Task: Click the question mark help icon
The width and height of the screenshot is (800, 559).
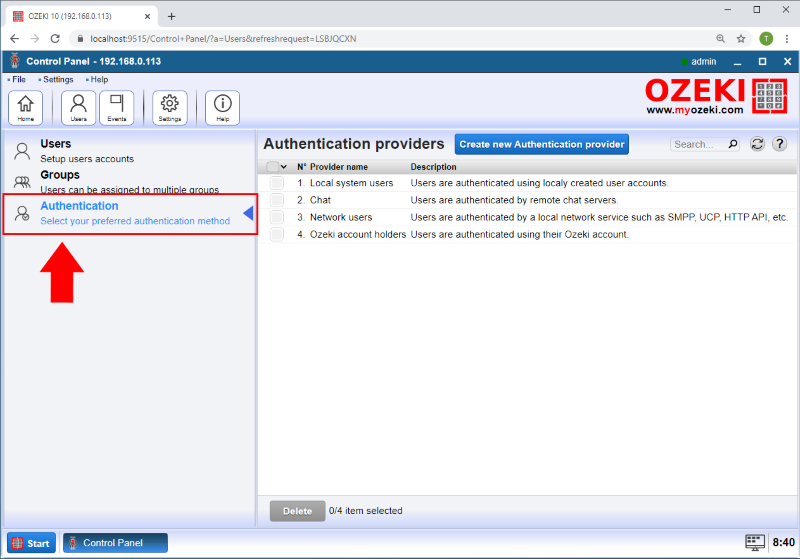Action: 779,144
